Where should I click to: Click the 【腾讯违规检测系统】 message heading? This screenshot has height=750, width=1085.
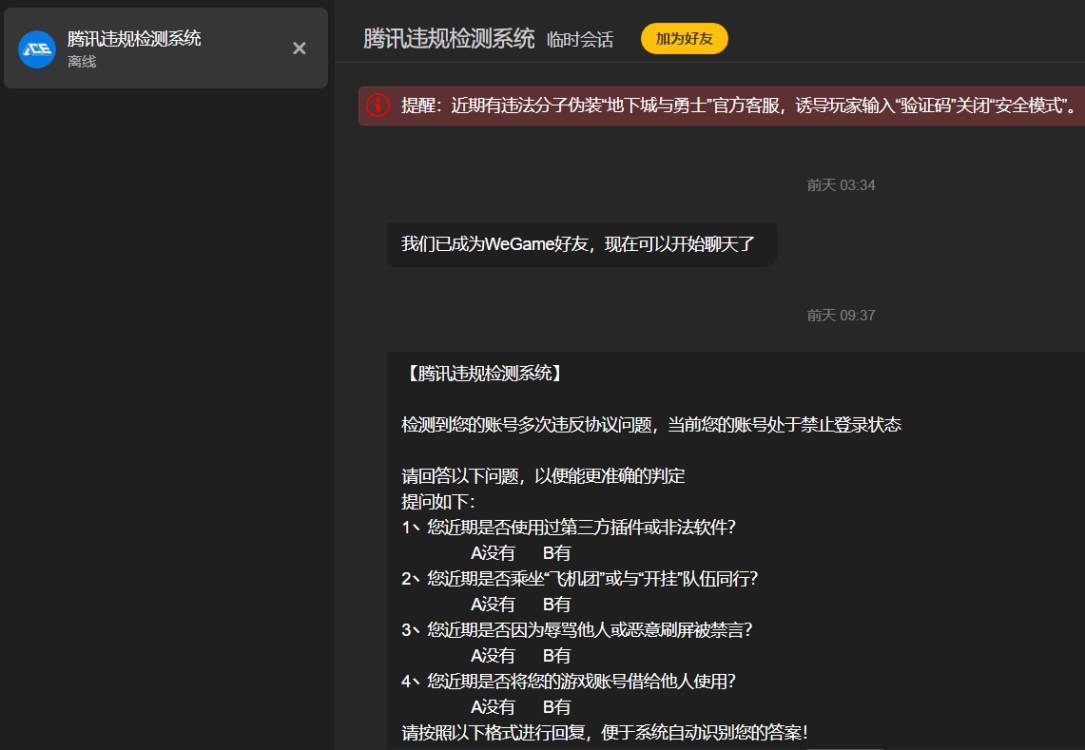click(484, 374)
